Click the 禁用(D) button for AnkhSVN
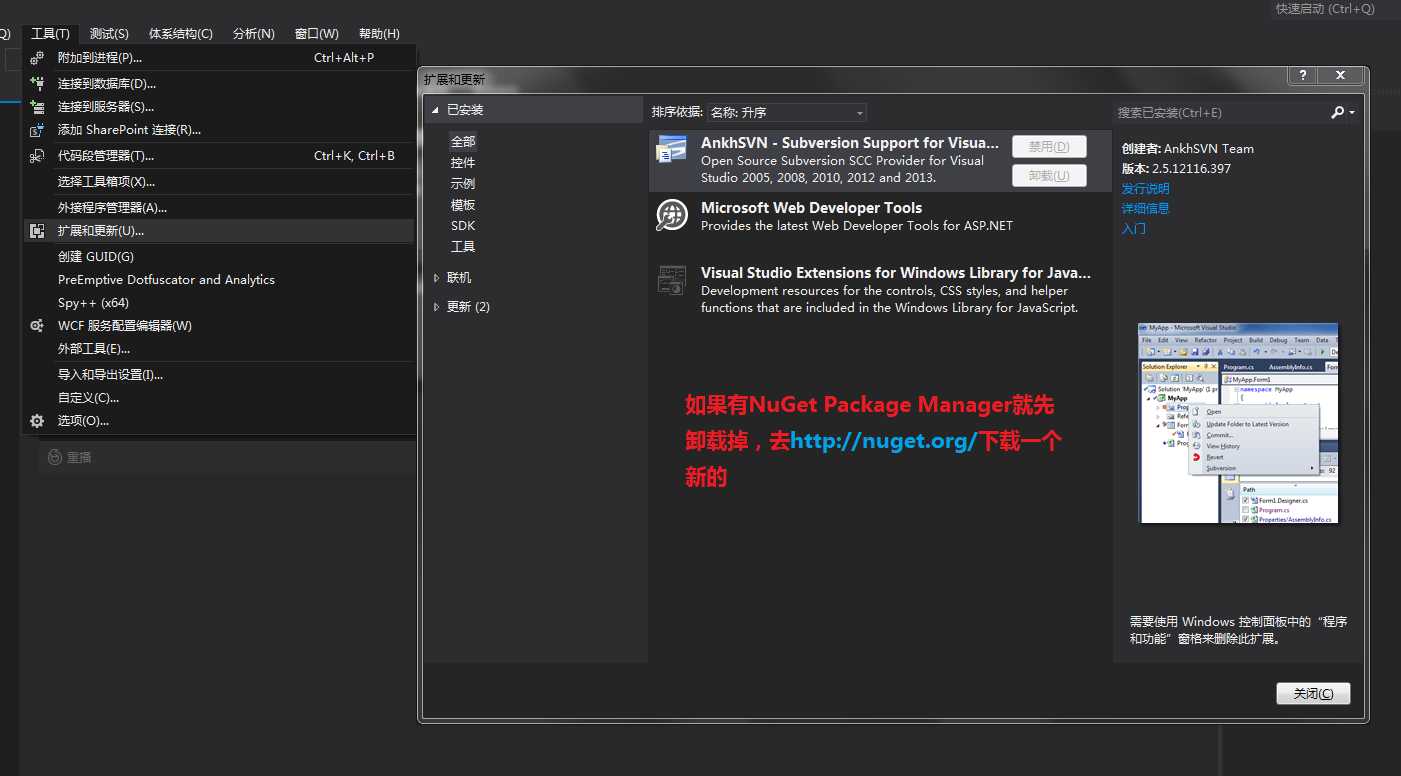This screenshot has width=1401, height=776. pos(1049,147)
